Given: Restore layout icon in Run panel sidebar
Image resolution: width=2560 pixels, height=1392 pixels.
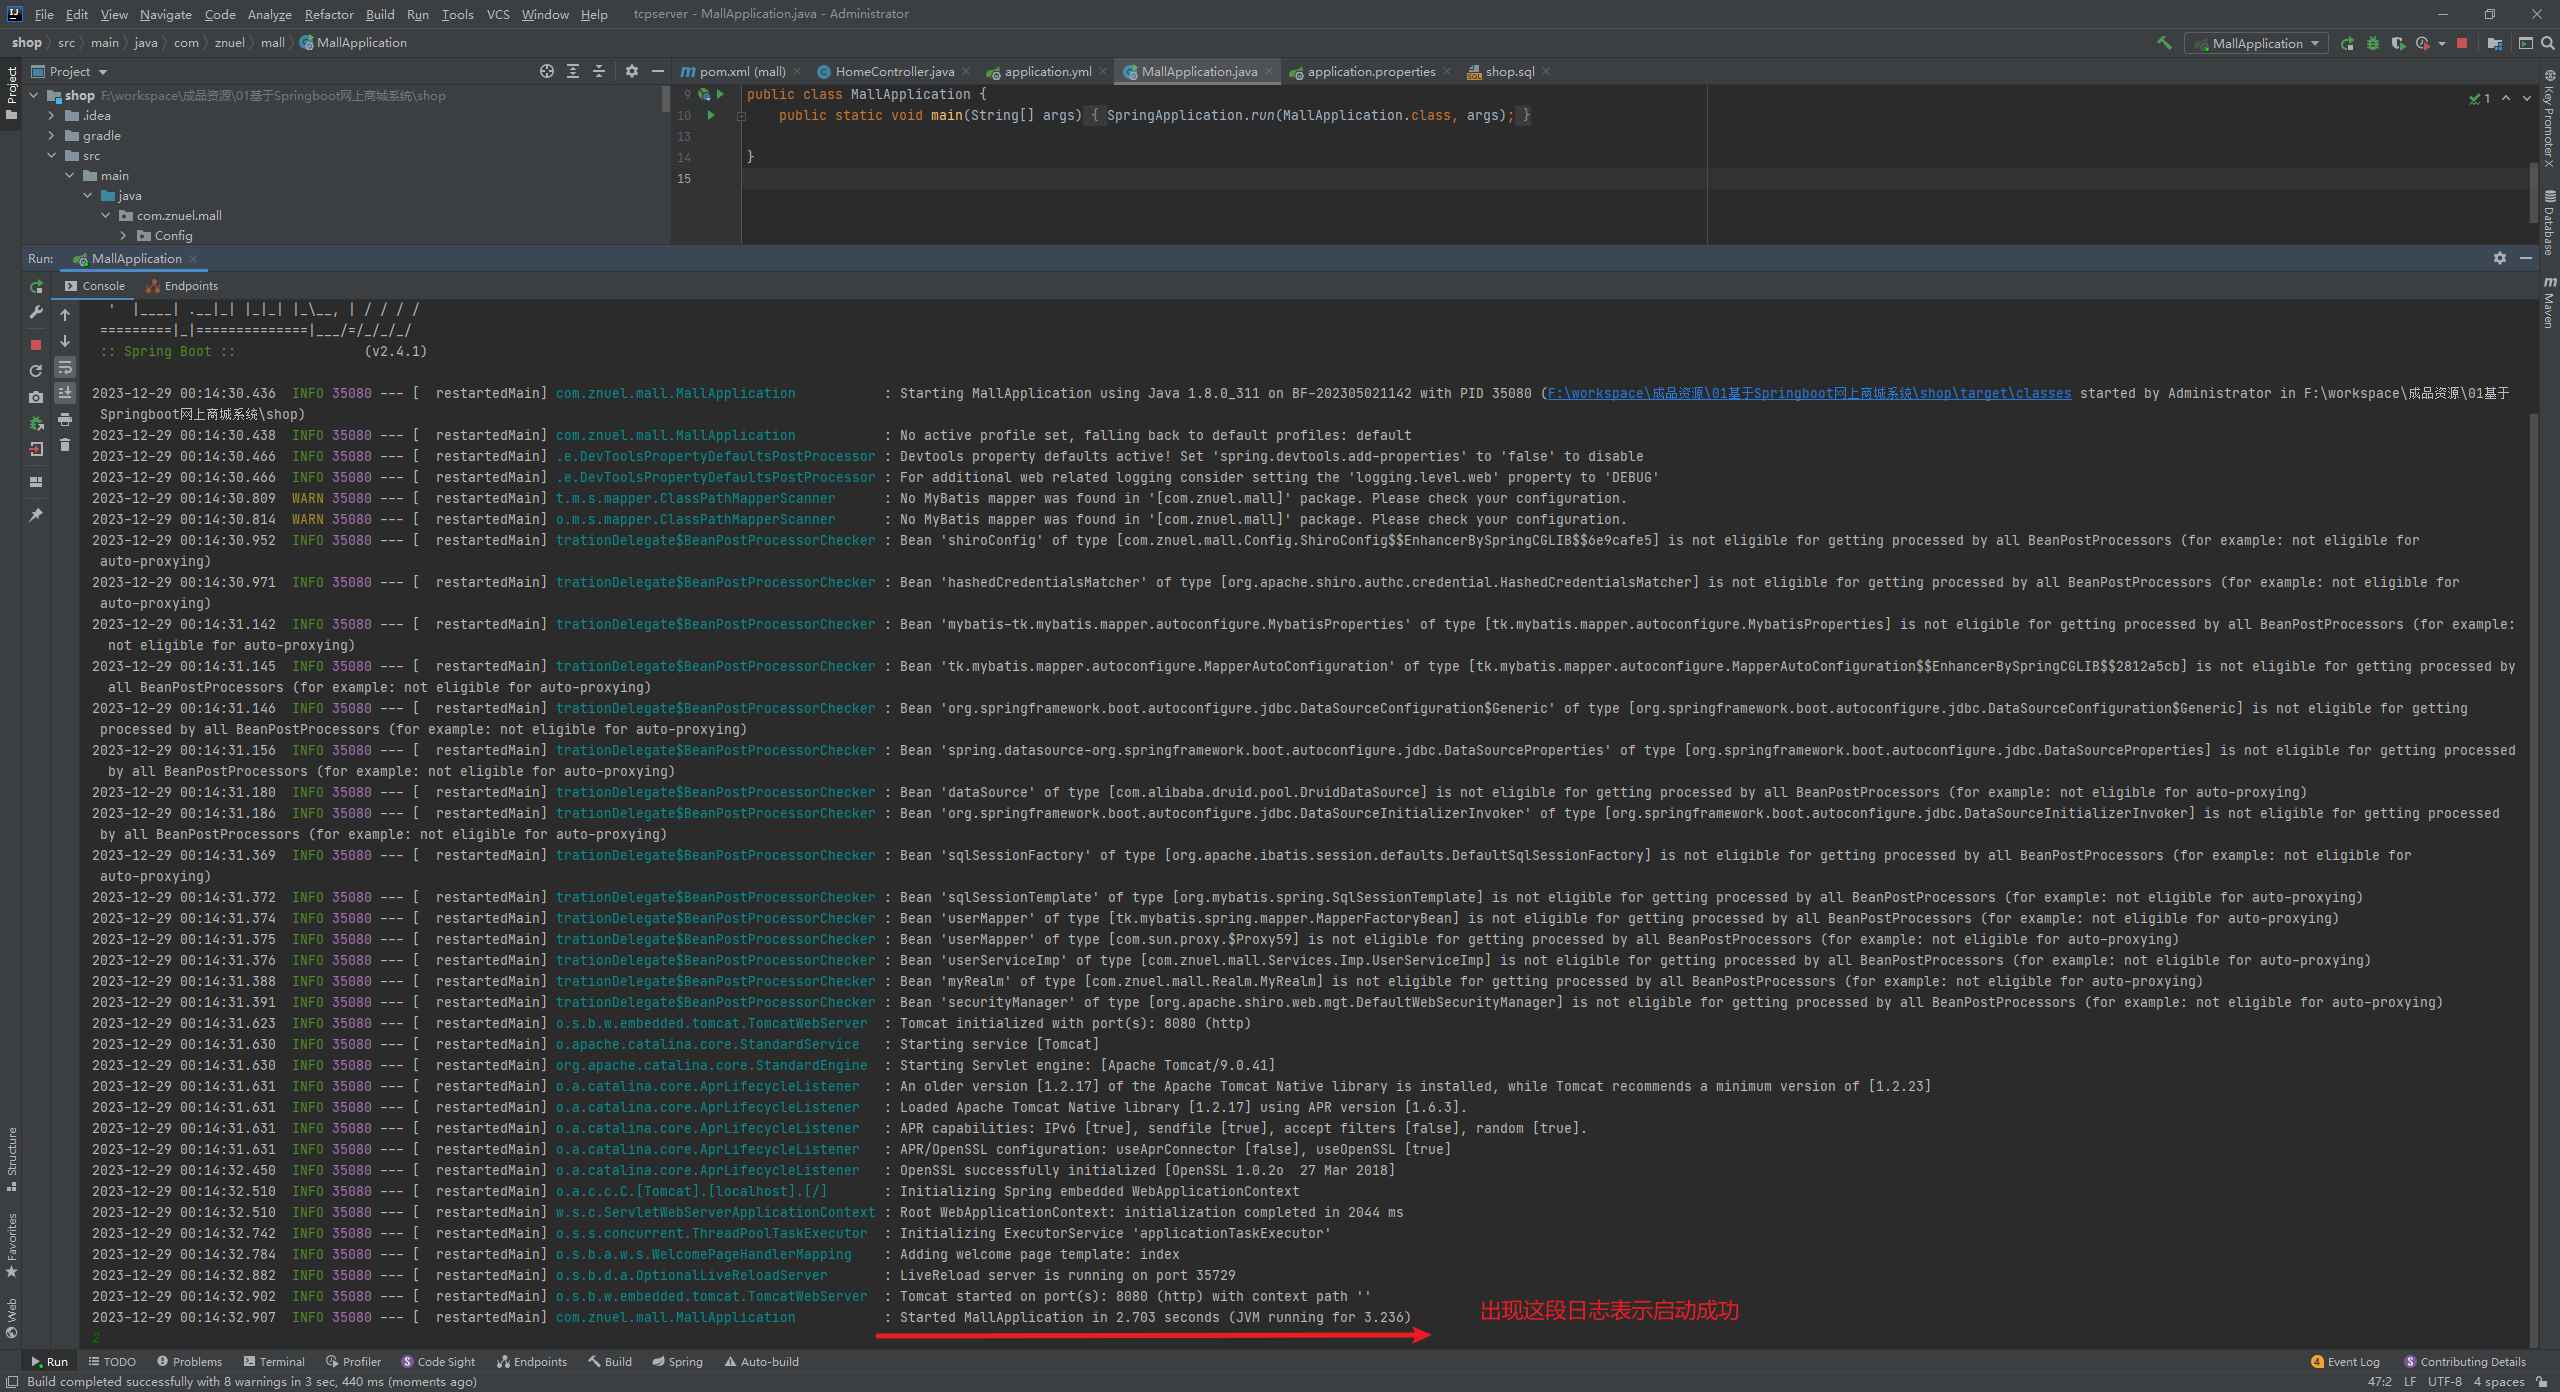Looking at the screenshot, I should tap(36, 482).
